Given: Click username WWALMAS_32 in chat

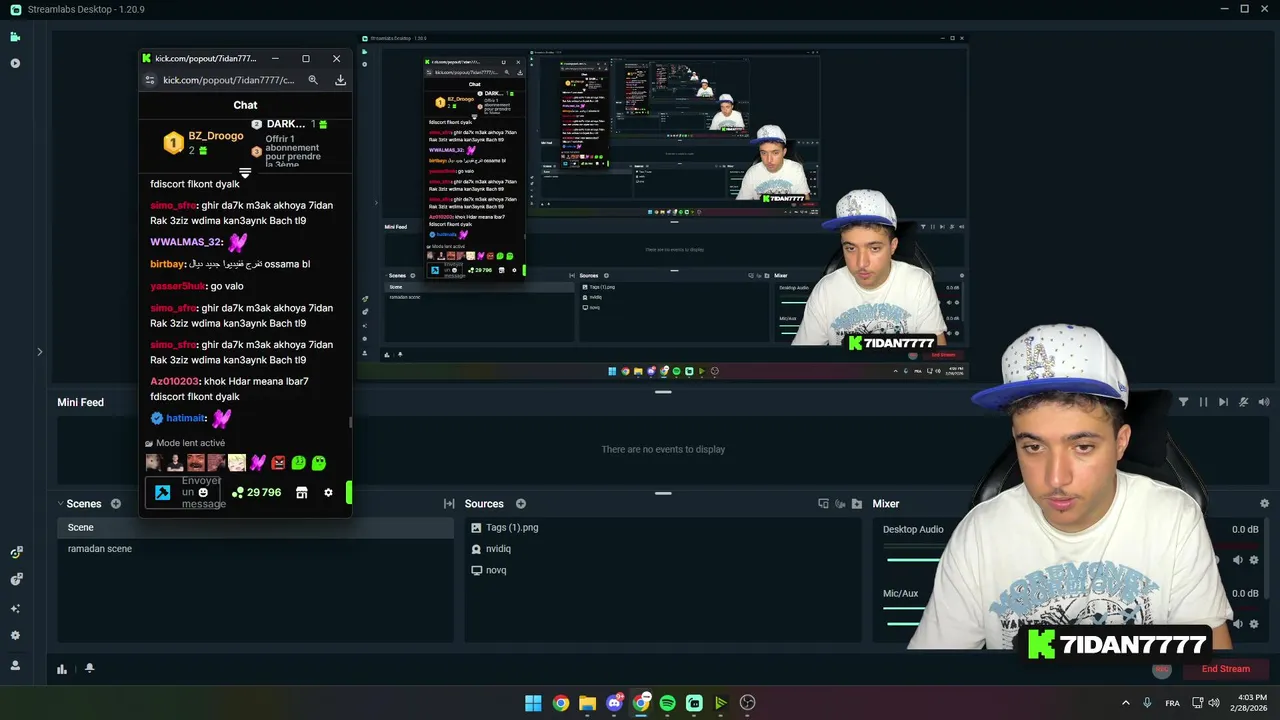Looking at the screenshot, I should pos(185,242).
